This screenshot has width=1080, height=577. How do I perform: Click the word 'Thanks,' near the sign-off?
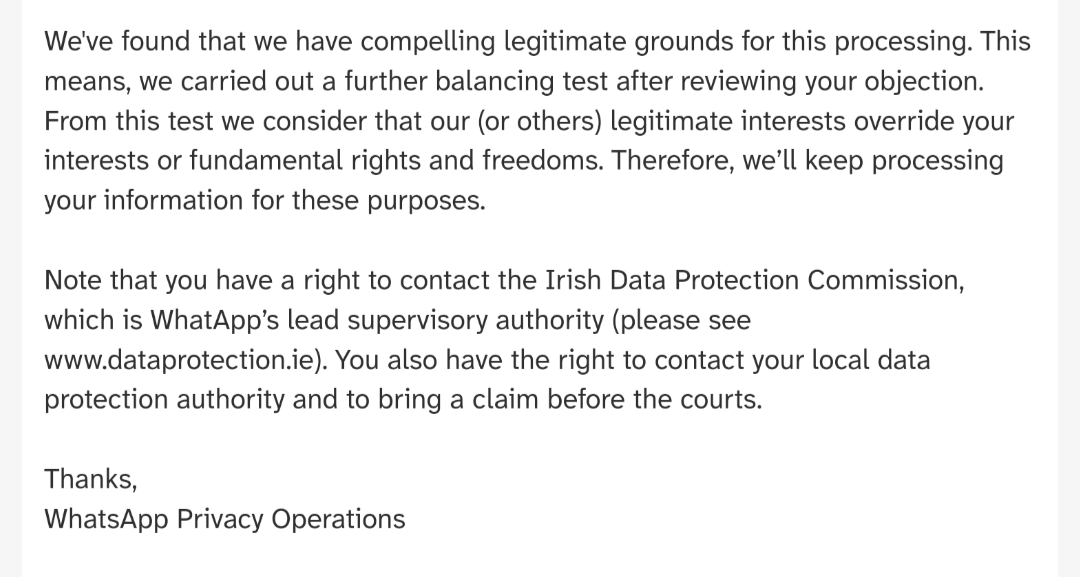click(x=91, y=479)
